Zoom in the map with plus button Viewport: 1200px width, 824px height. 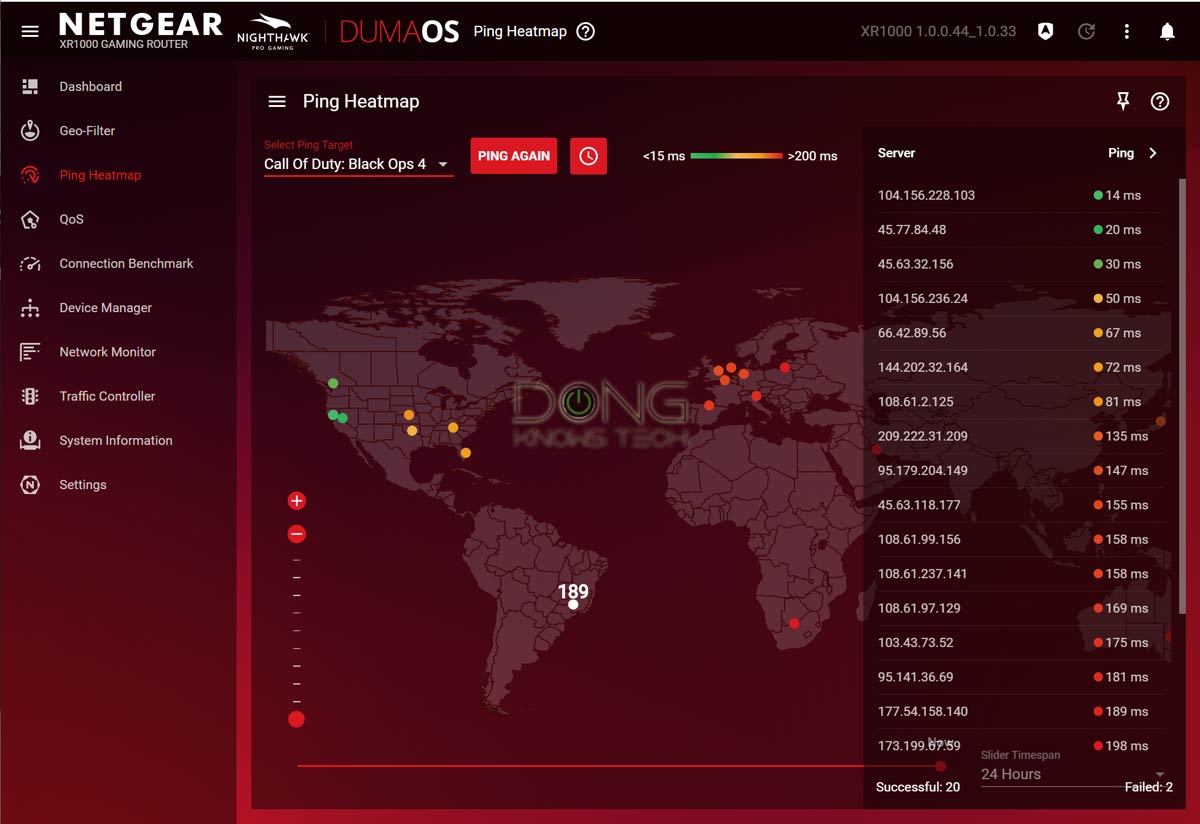296,501
